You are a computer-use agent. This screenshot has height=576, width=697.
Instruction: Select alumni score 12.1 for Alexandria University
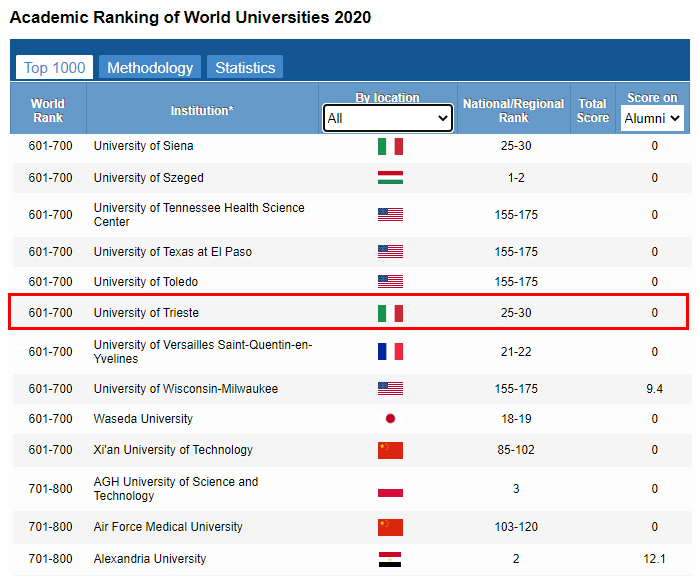coord(654,559)
